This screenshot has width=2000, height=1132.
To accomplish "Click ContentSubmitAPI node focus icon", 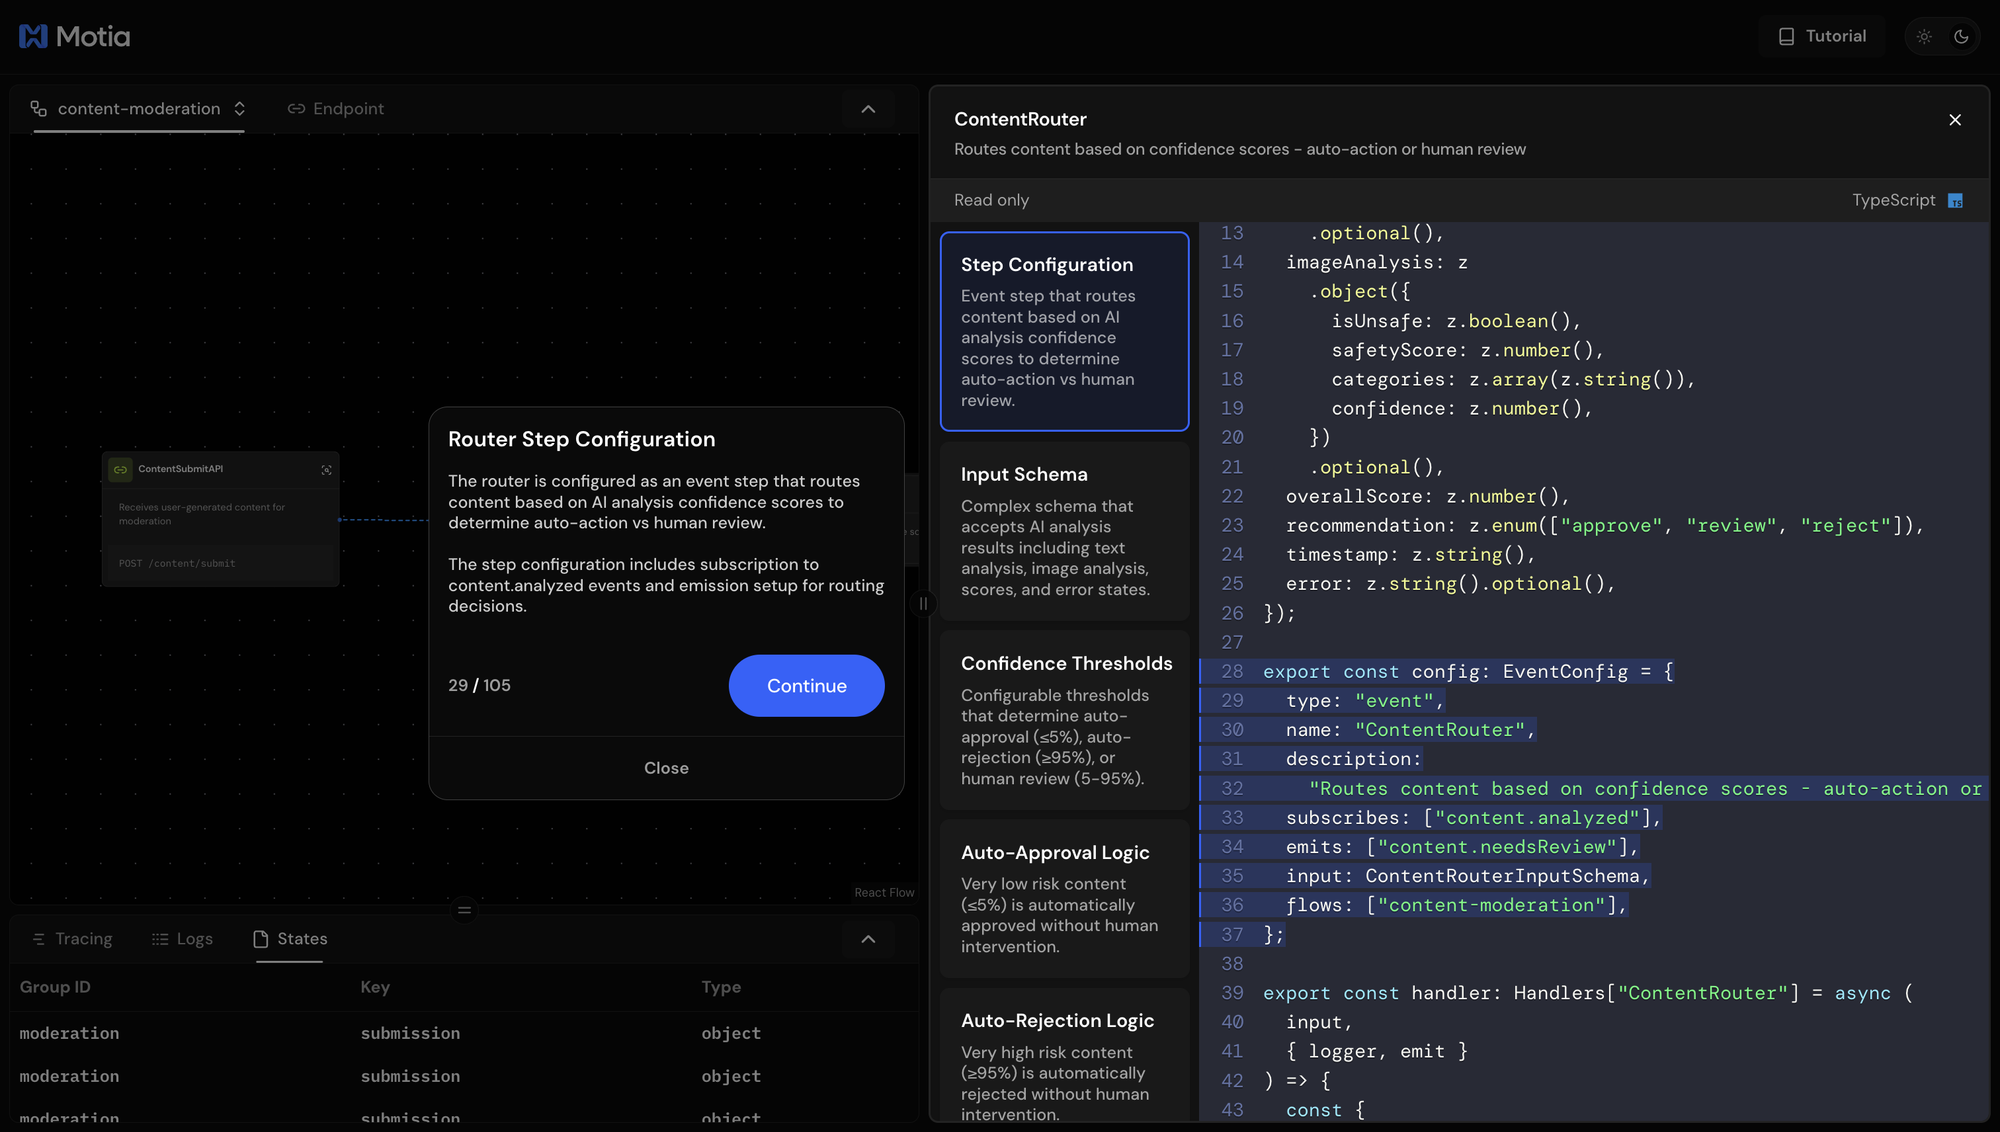I will (x=326, y=470).
